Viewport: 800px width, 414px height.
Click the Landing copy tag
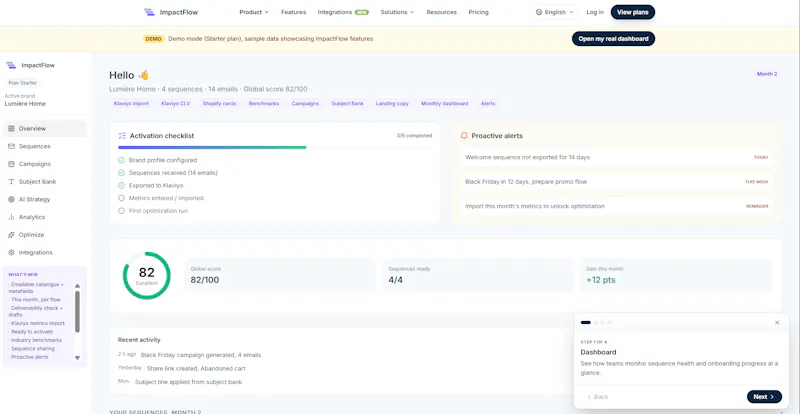392,104
